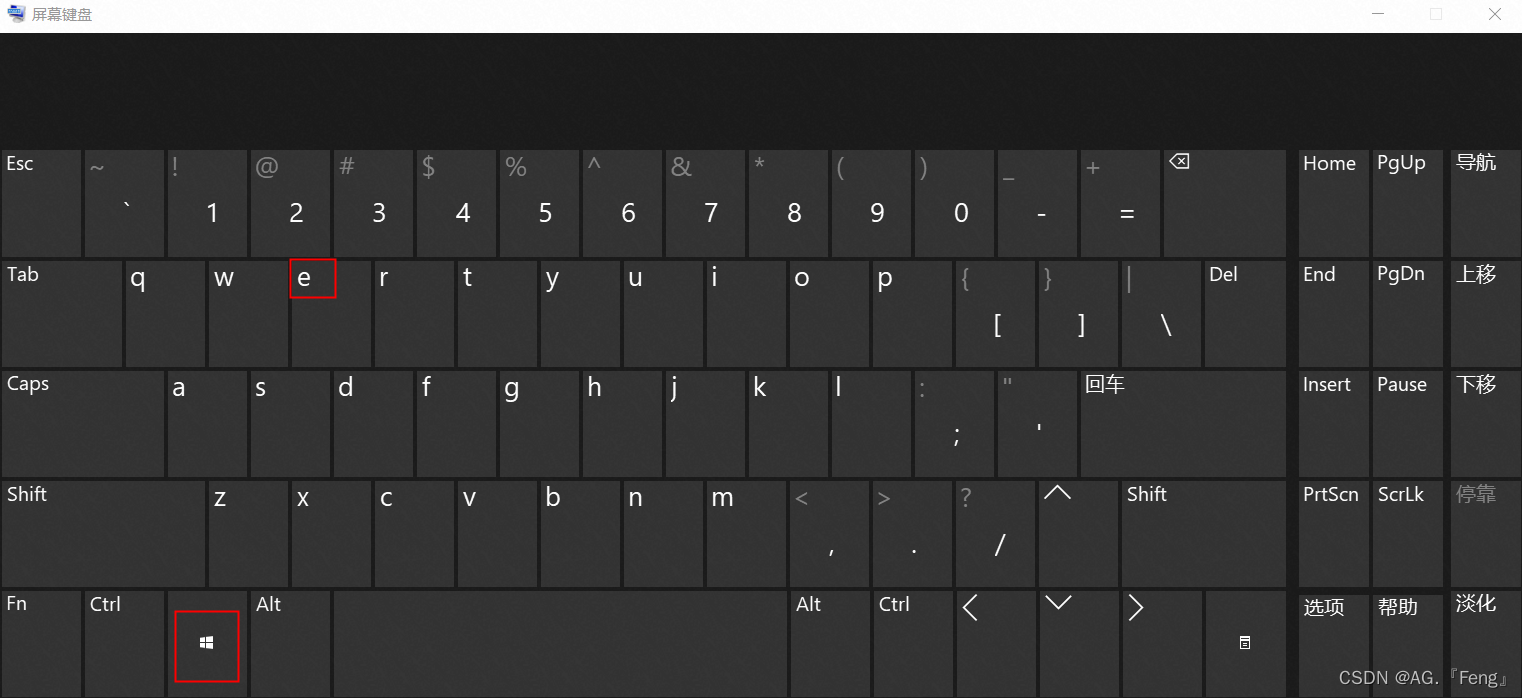Click the right arrow key

1161,642
